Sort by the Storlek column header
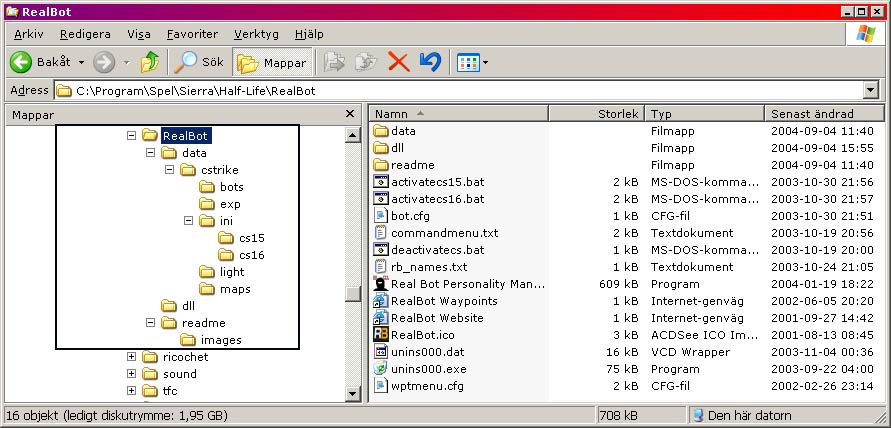This screenshot has width=891, height=428. point(597,114)
